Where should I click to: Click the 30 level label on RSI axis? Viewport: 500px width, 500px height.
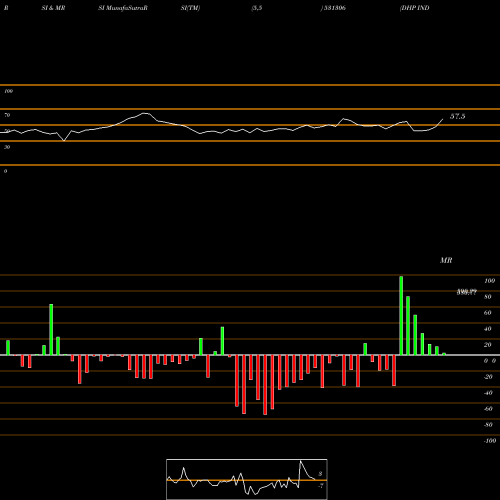(x=7, y=147)
